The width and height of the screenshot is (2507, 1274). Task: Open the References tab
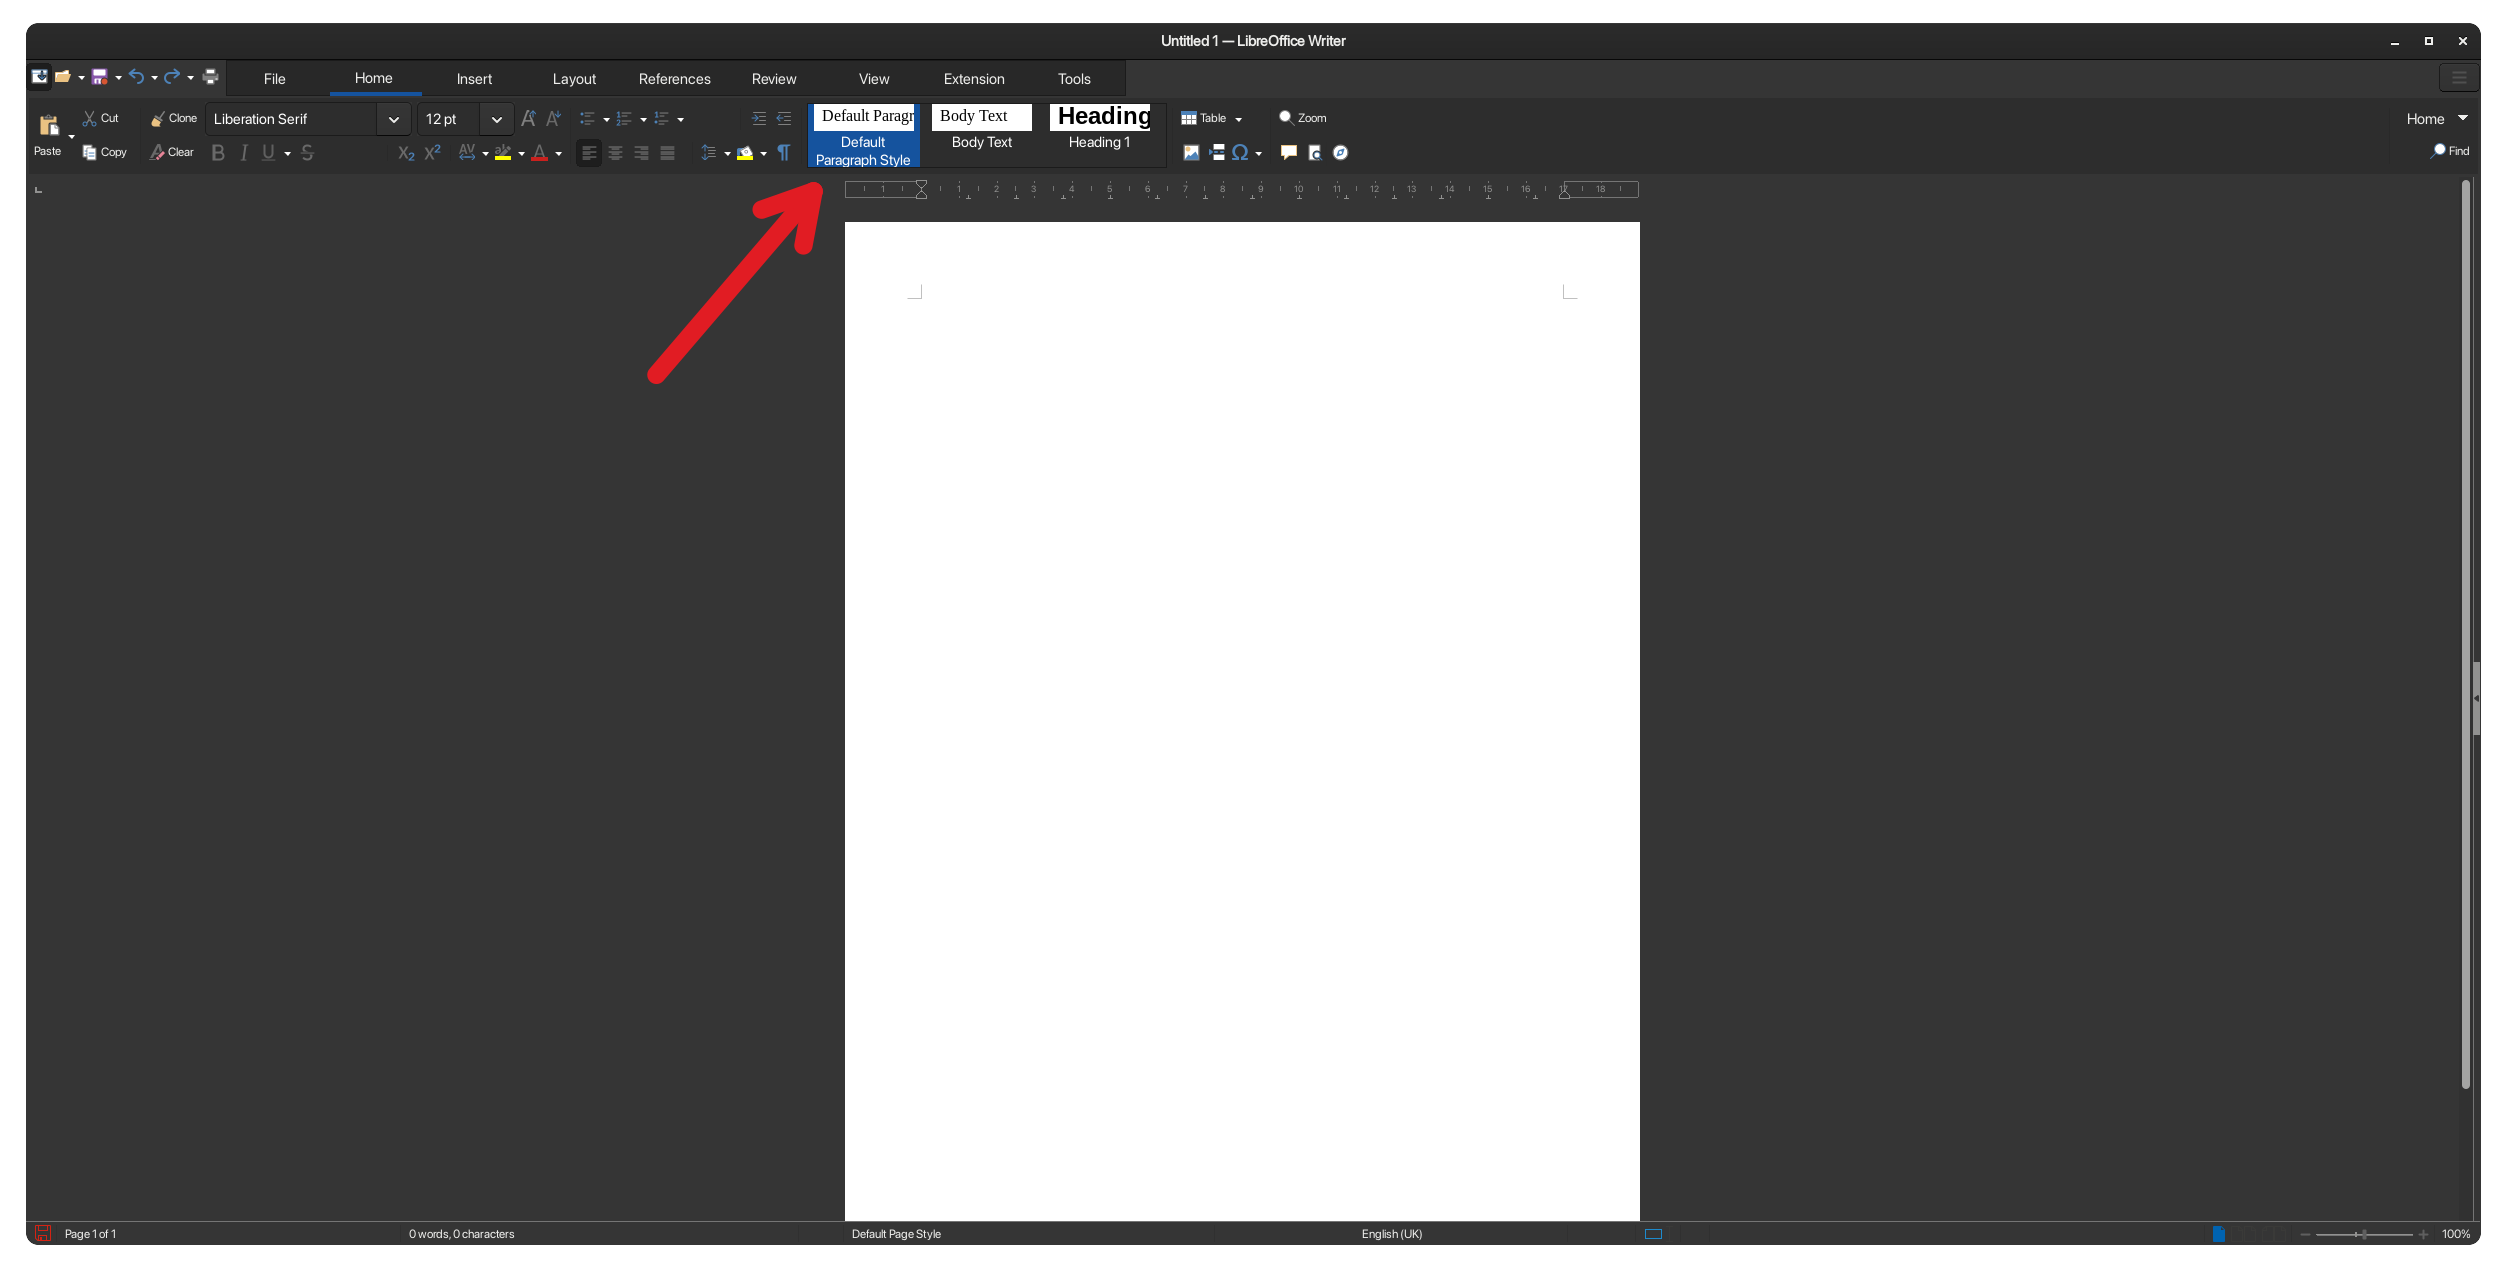tap(674, 79)
